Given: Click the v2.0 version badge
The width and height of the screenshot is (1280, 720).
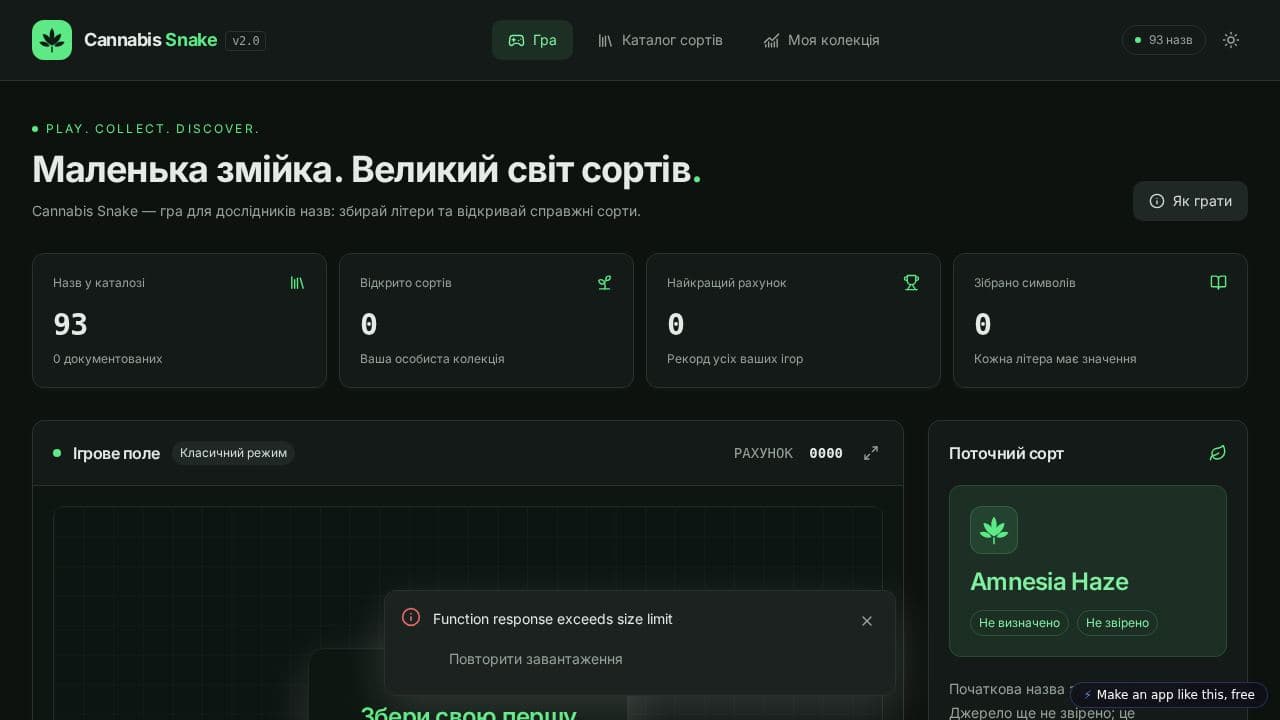Looking at the screenshot, I should click(x=245, y=41).
